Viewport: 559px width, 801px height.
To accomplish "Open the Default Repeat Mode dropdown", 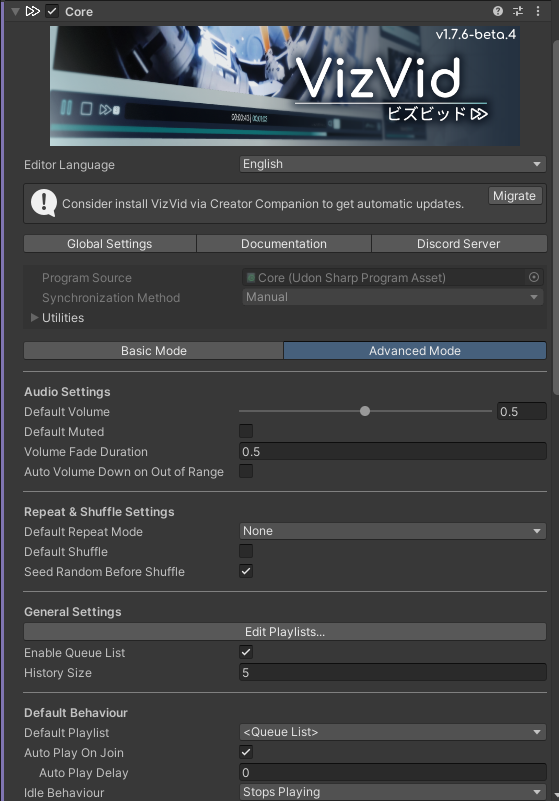I will [x=392, y=531].
